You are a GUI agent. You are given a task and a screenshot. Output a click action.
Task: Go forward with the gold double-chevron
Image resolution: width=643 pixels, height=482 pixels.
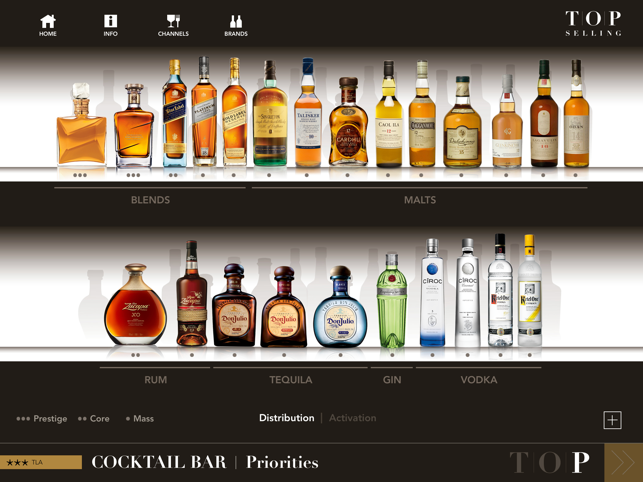623,462
